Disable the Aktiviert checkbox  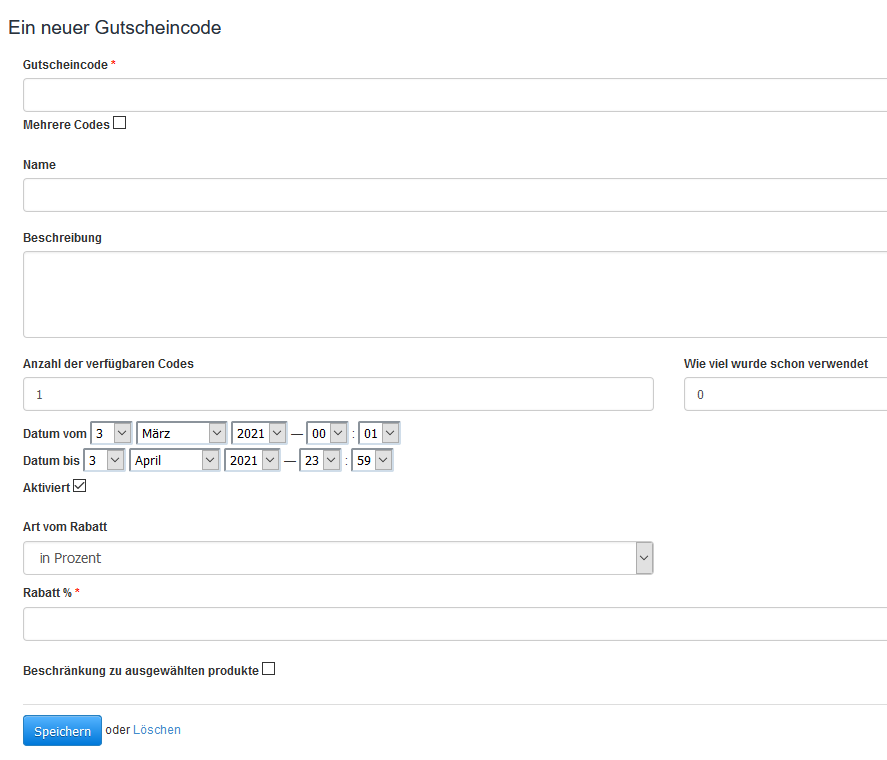[81, 485]
